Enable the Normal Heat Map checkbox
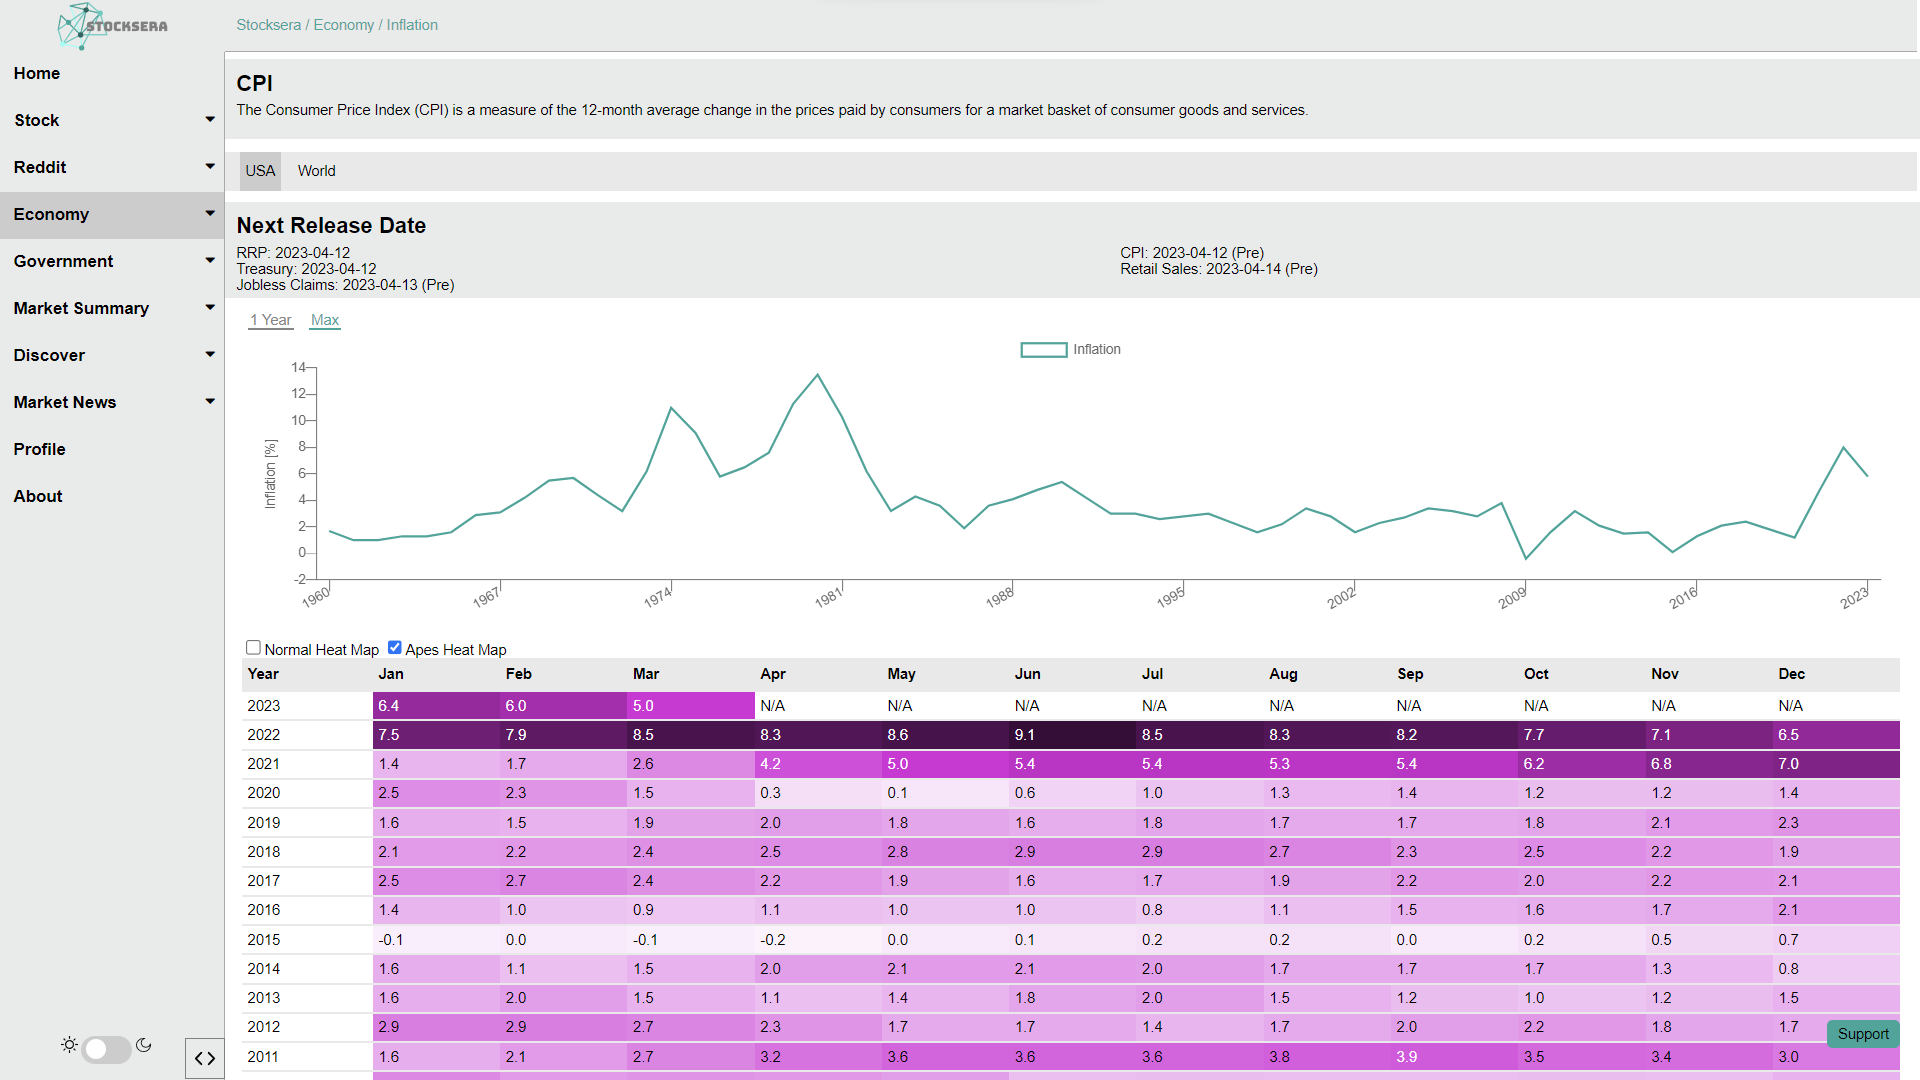The width and height of the screenshot is (1920, 1080). (253, 648)
